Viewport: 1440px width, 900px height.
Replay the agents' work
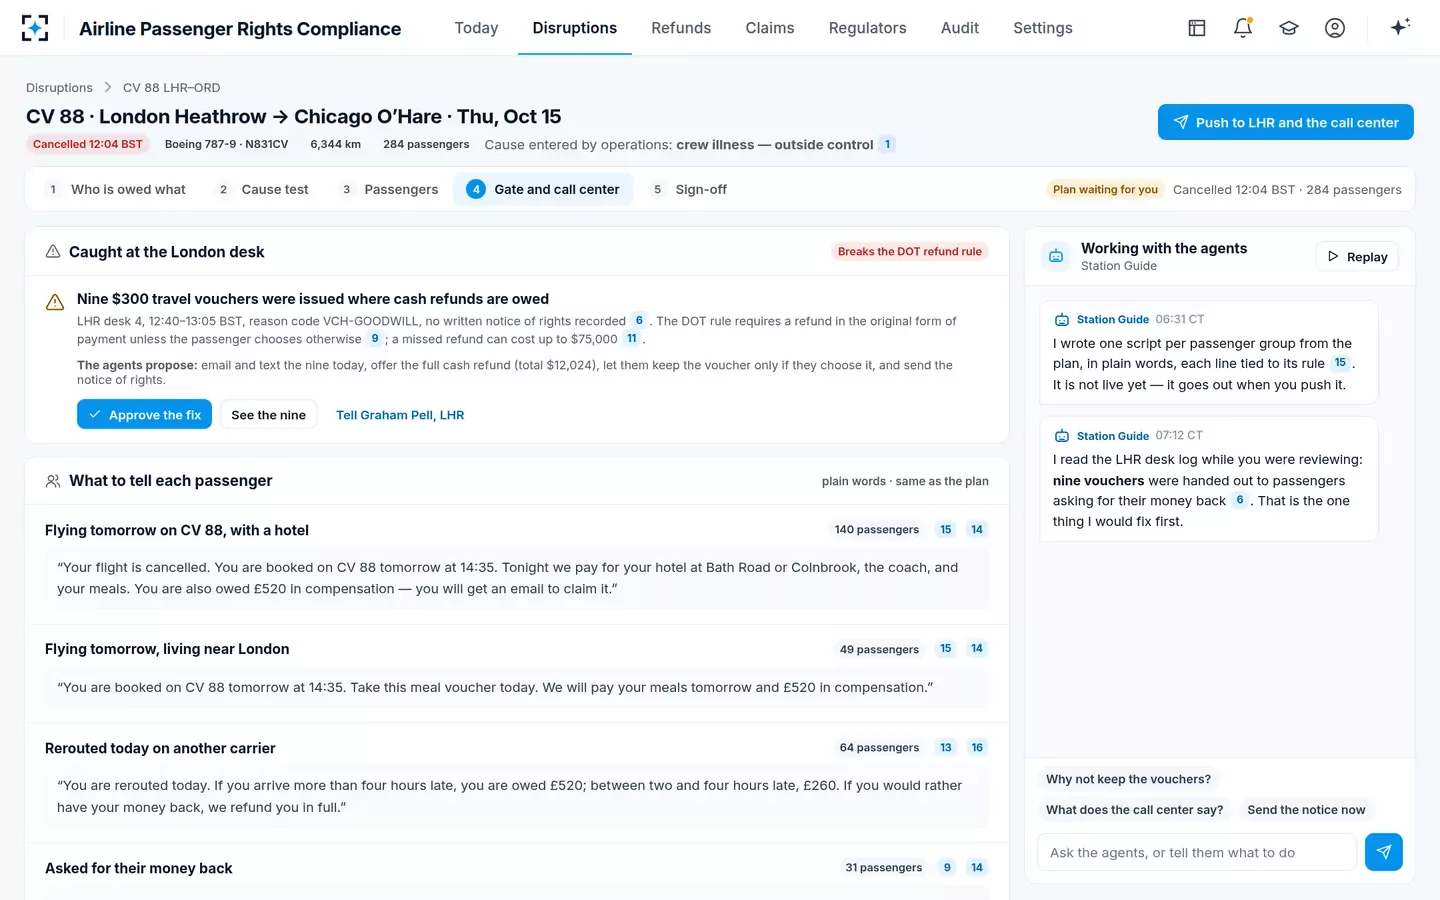point(1357,257)
